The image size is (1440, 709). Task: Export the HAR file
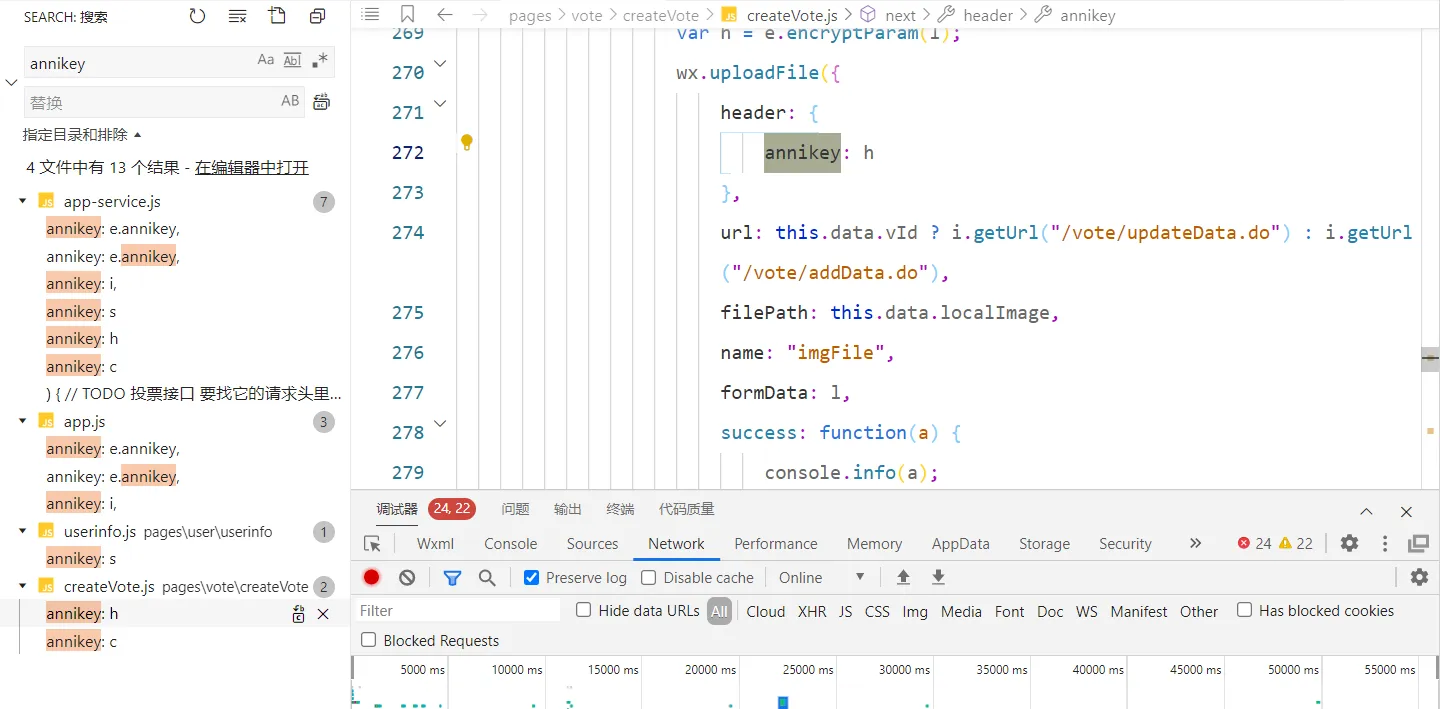click(938, 577)
